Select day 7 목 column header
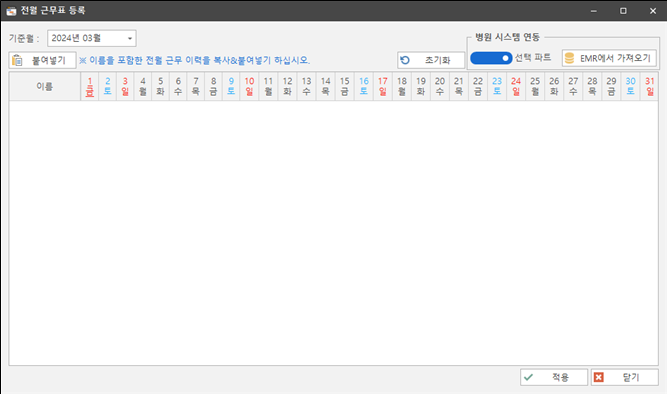667x394 pixels. point(196,86)
